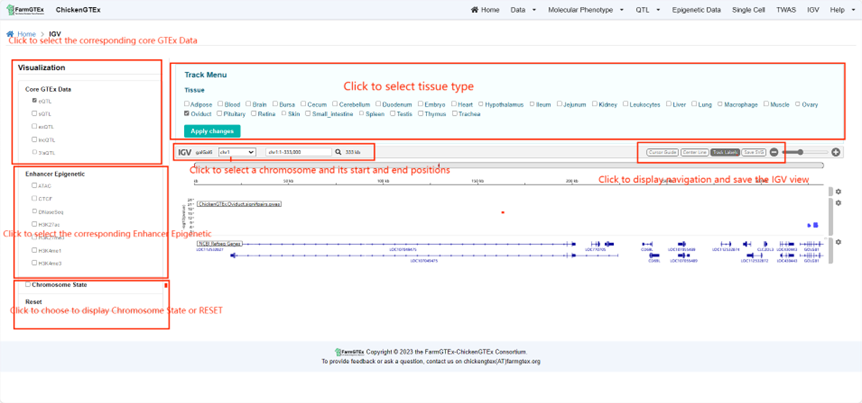Screen dimensions: 862x403
Task: Uncheck the Oviduct tissue checkbox
Action: [187, 114]
